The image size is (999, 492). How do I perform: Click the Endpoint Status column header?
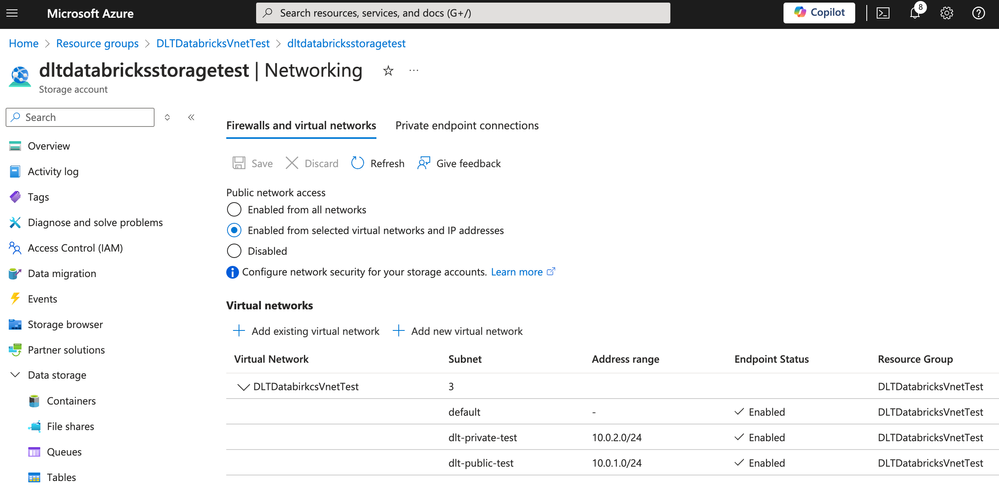point(772,359)
